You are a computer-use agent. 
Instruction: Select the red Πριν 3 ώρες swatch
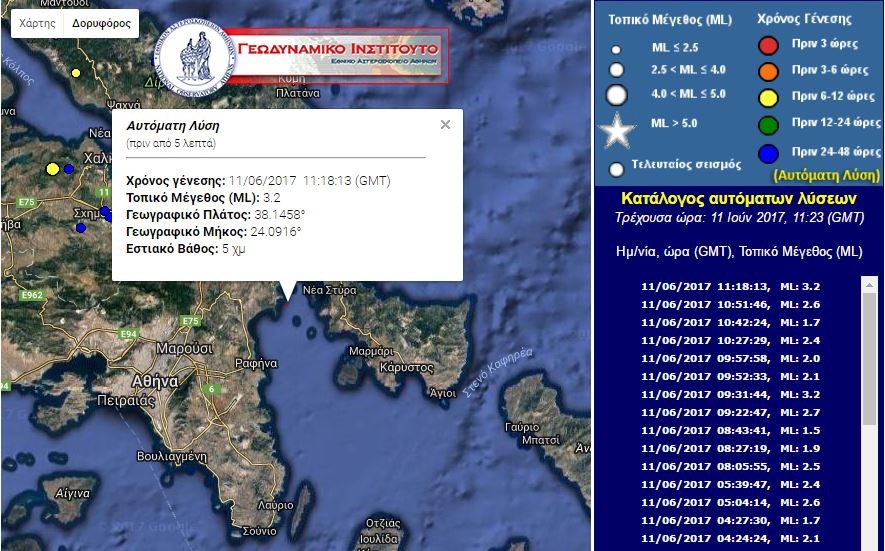[x=768, y=45]
